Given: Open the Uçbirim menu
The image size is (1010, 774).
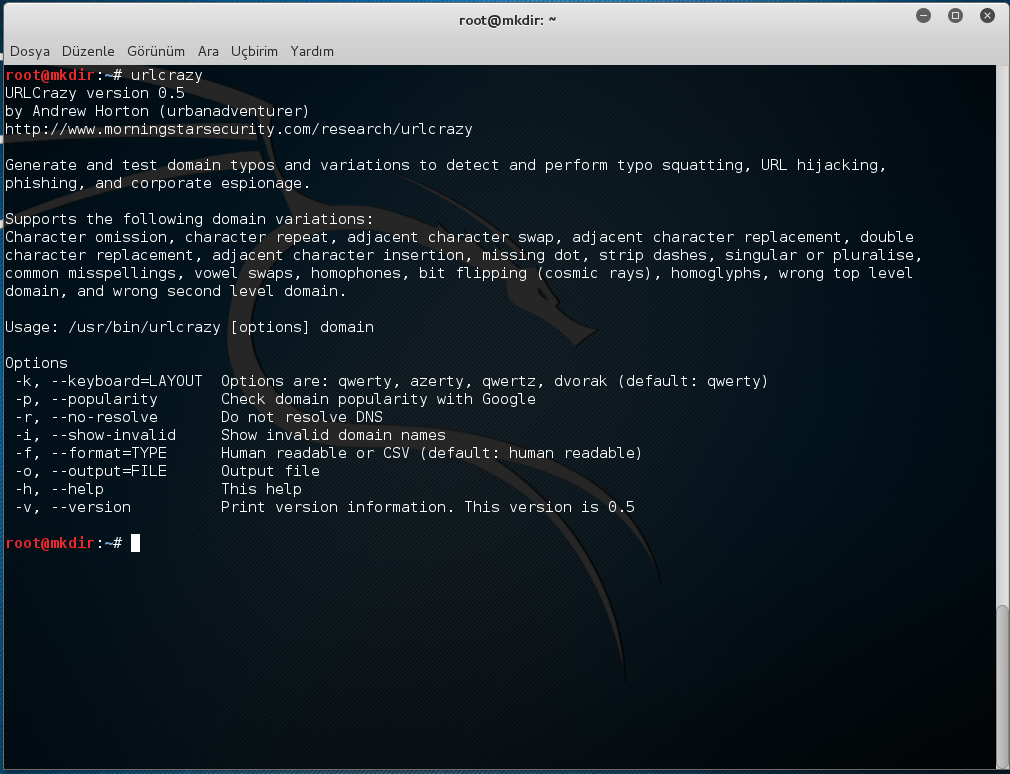Looking at the screenshot, I should click(x=254, y=51).
